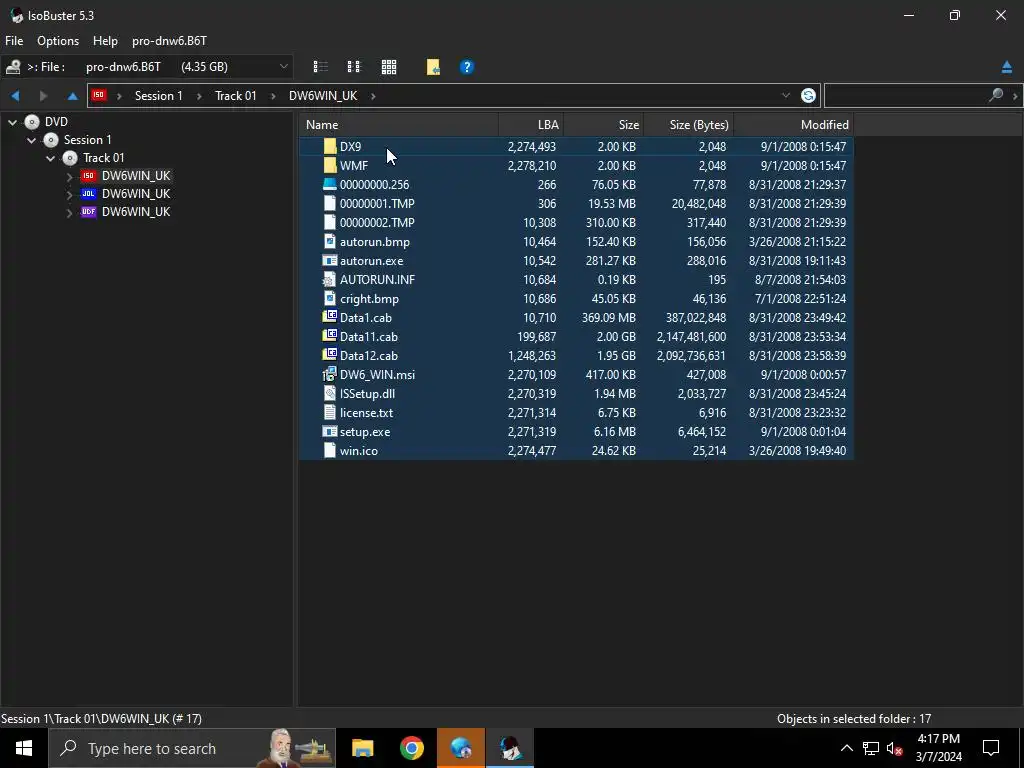Open the blue help question mark icon
This screenshot has height=768, width=1024.
[x=466, y=67]
